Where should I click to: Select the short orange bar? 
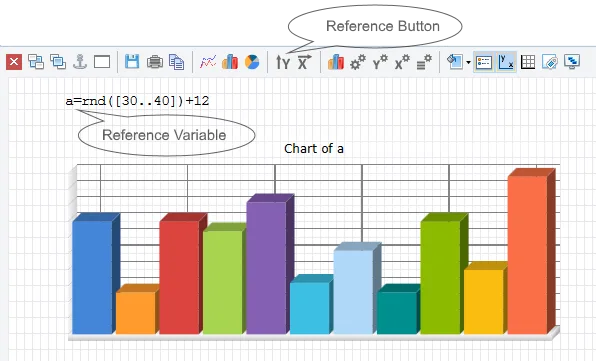click(x=136, y=313)
